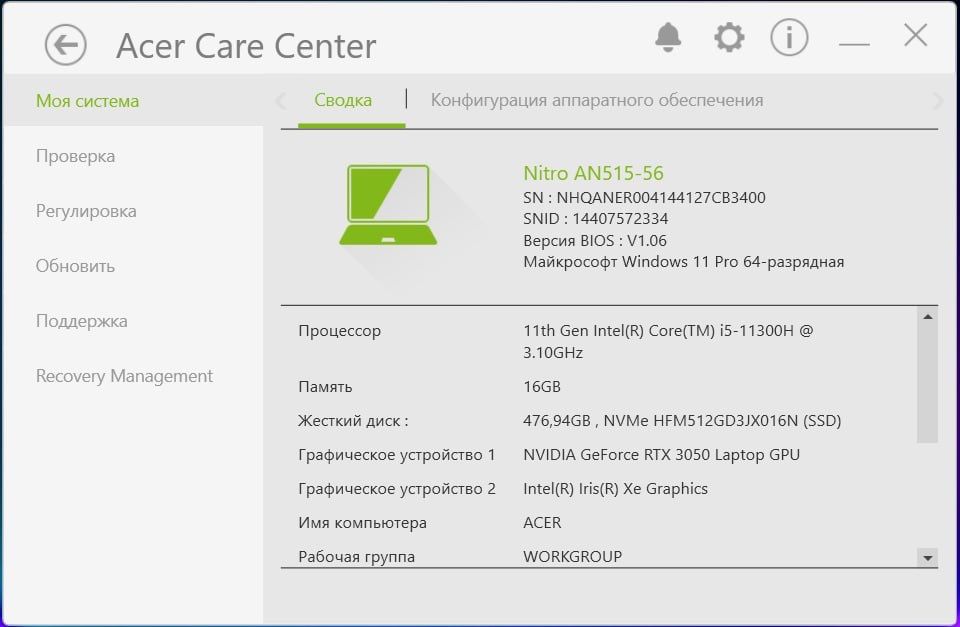Click left tab scroll chevron
The width and height of the screenshot is (960, 627).
click(282, 101)
